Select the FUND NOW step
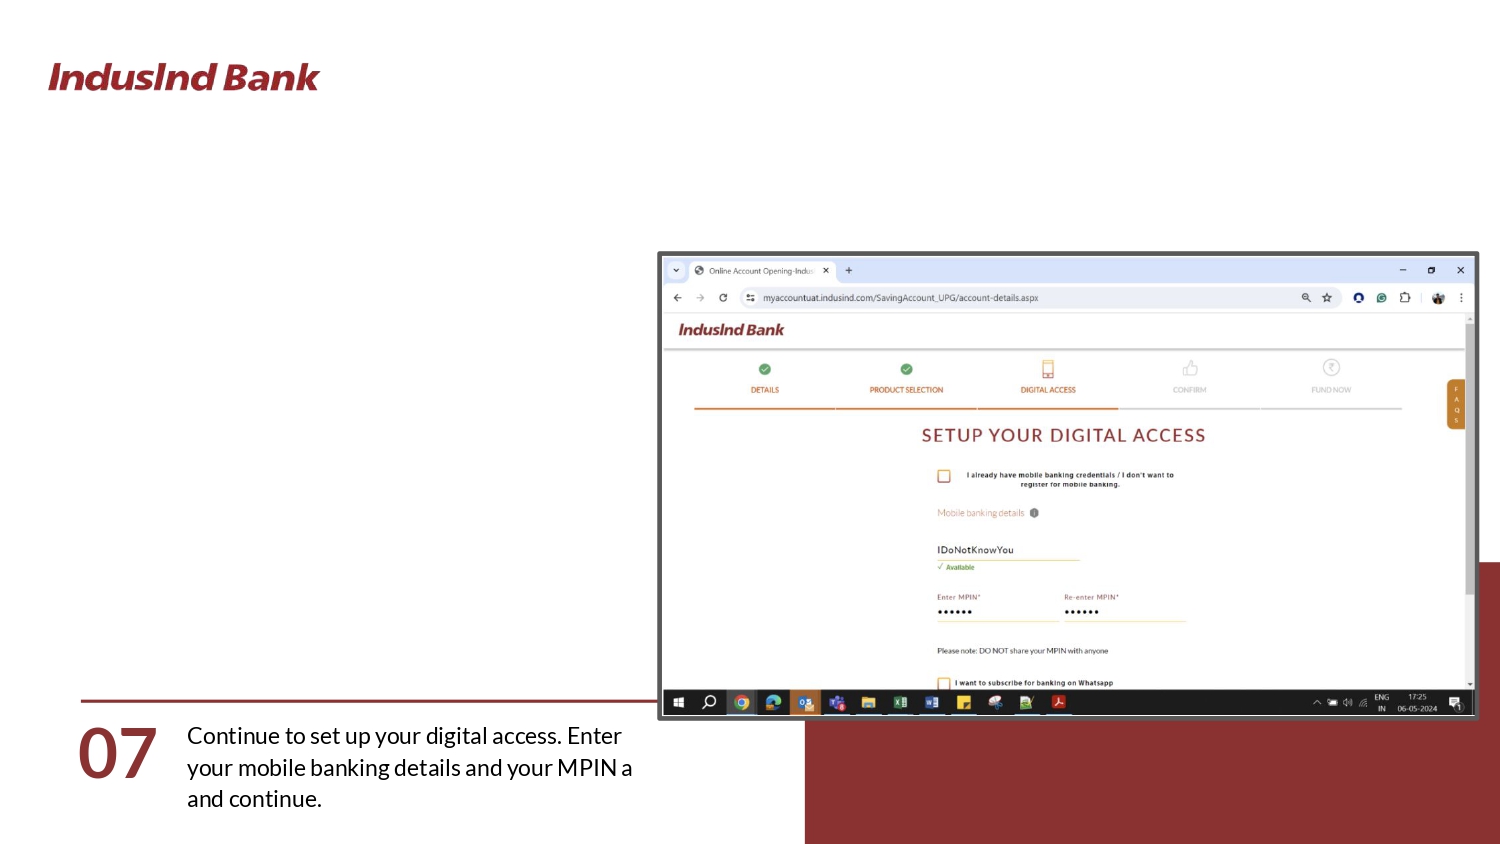This screenshot has height=844, width=1500. coord(1331,378)
